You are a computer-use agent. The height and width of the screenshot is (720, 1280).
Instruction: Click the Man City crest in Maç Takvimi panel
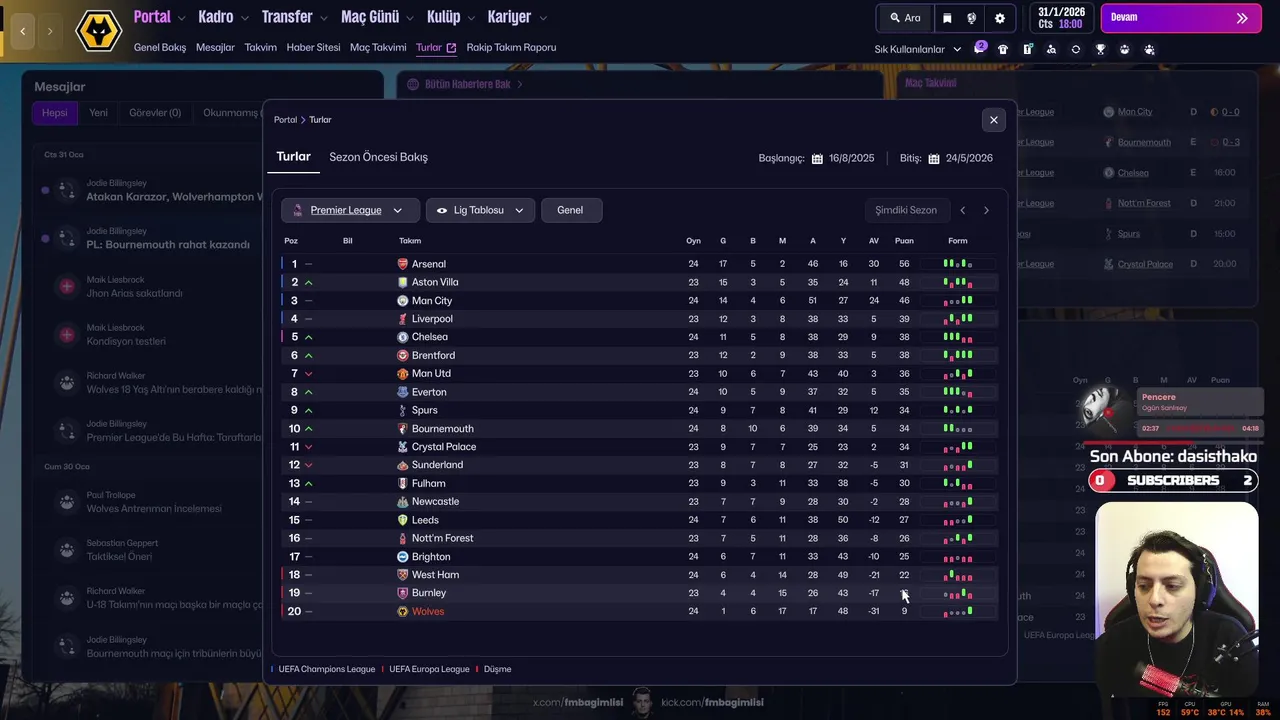(1109, 112)
